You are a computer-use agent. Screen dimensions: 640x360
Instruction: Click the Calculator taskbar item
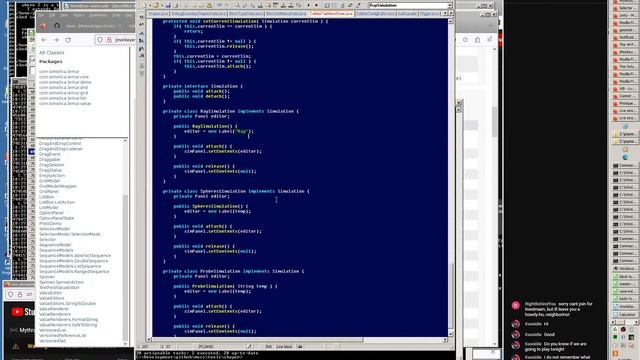(624, 315)
